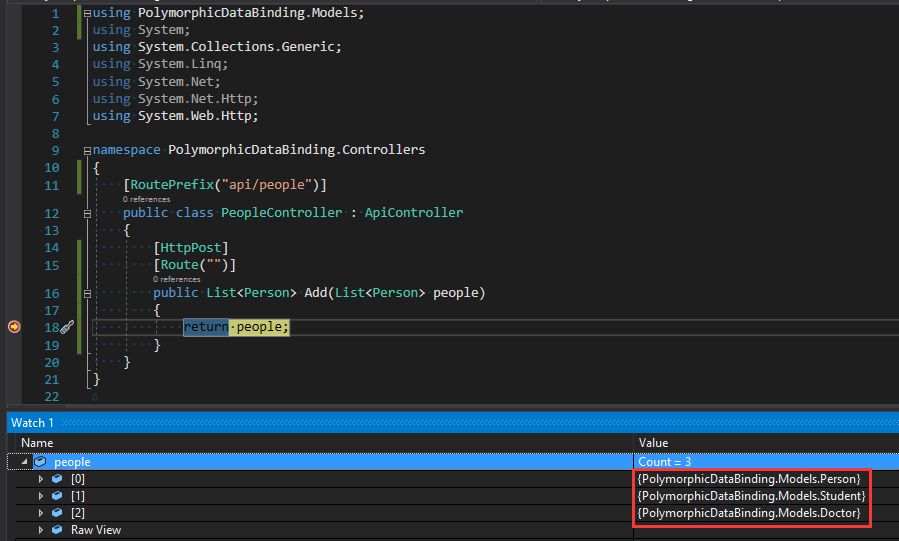Collapse the Add method outline toggle
The width and height of the screenshot is (899, 541).
pos(88,294)
